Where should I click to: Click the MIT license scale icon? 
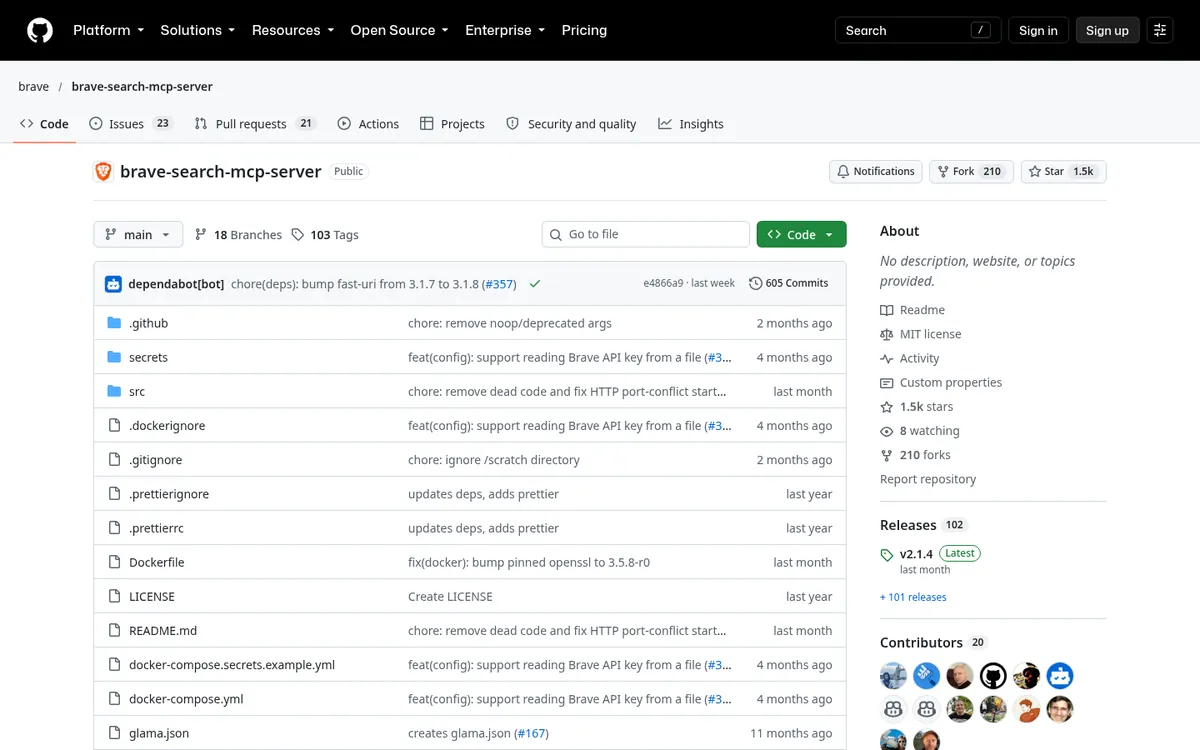887,334
